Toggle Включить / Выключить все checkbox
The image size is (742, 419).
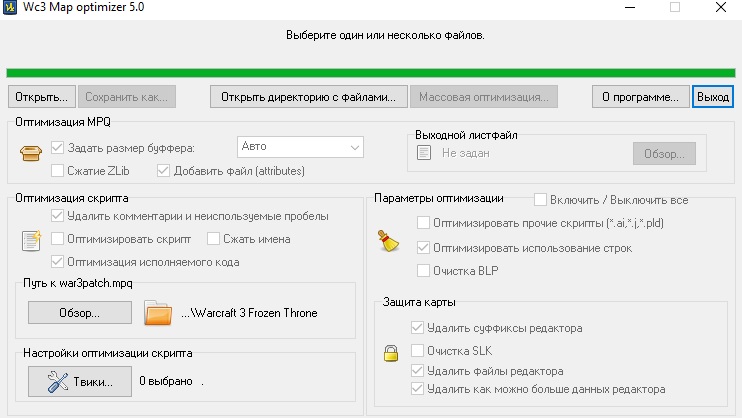pyautogui.click(x=540, y=199)
